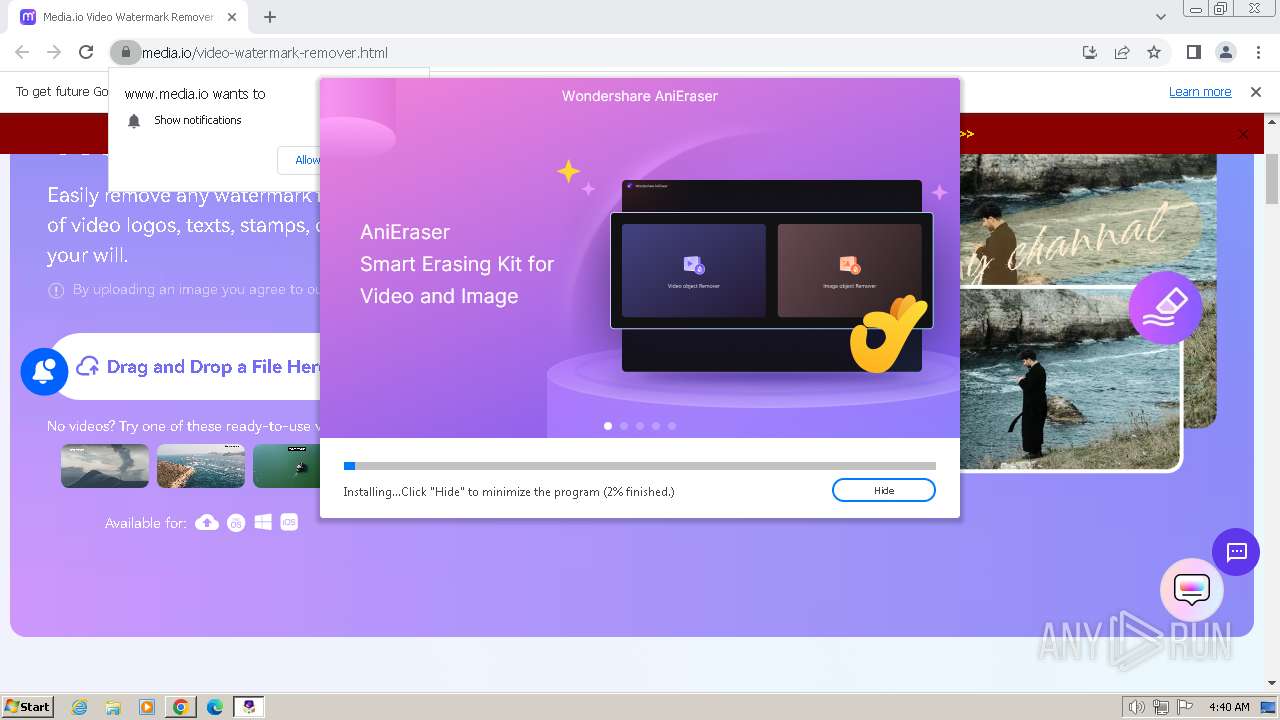Close the Media.io Video Watermark Remover tab
This screenshot has height=720, width=1280.
pos(232,17)
